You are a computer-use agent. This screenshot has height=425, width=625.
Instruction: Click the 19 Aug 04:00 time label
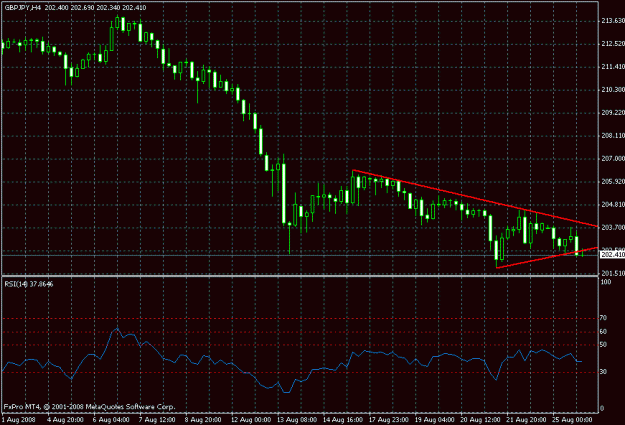click(434, 420)
